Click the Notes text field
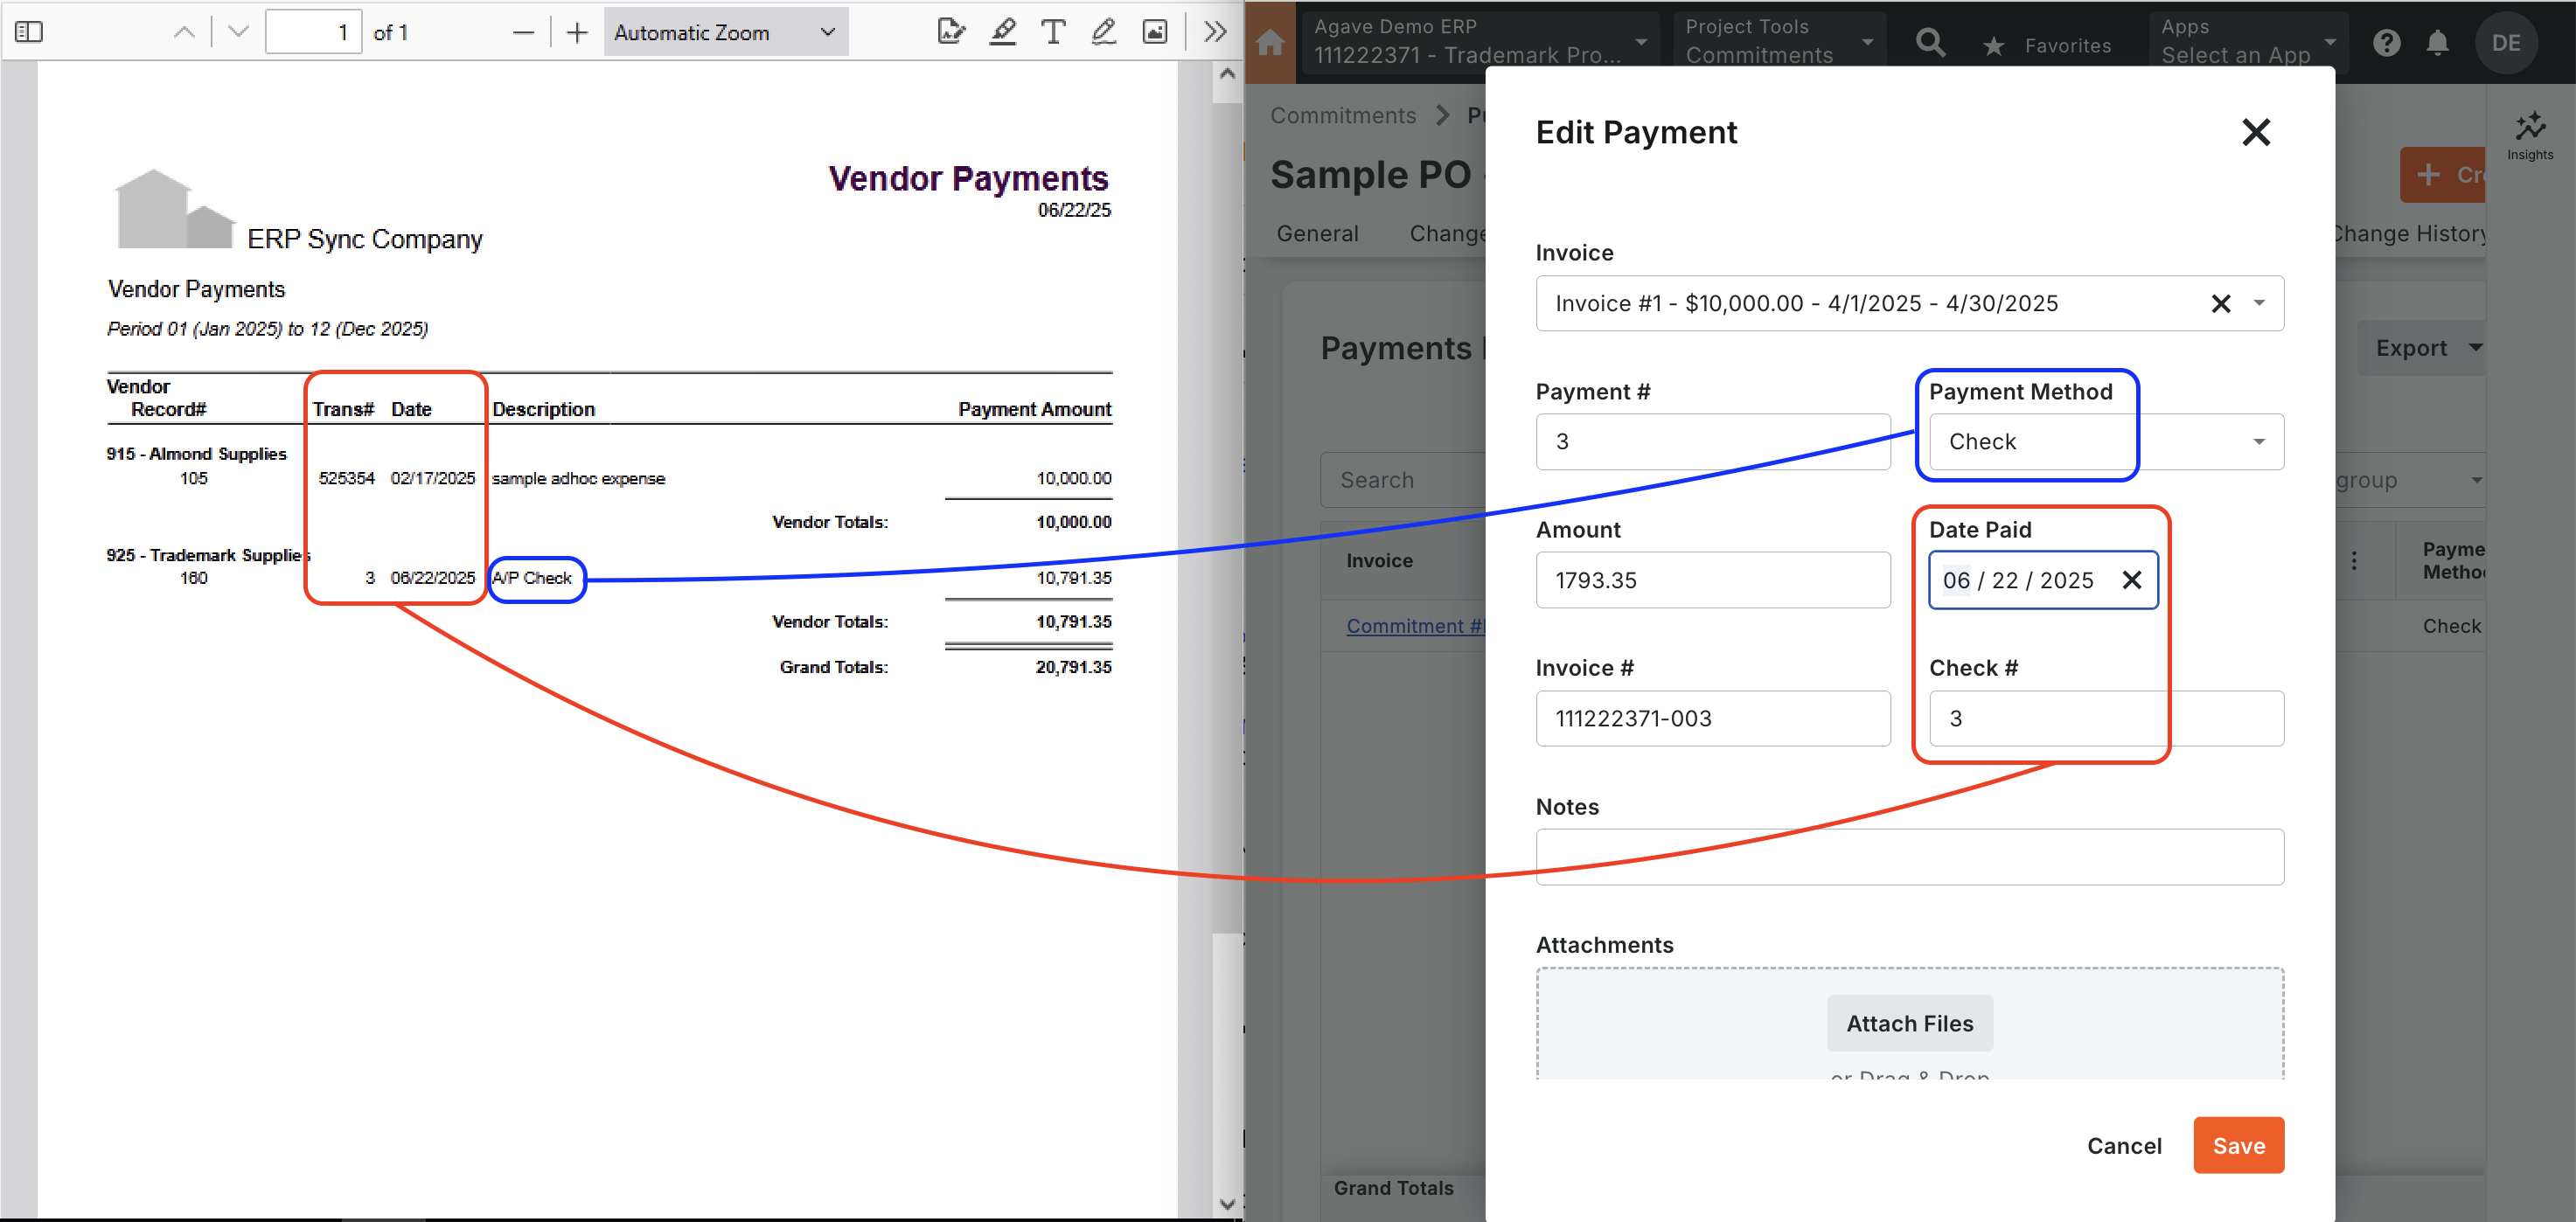 click(x=1909, y=857)
